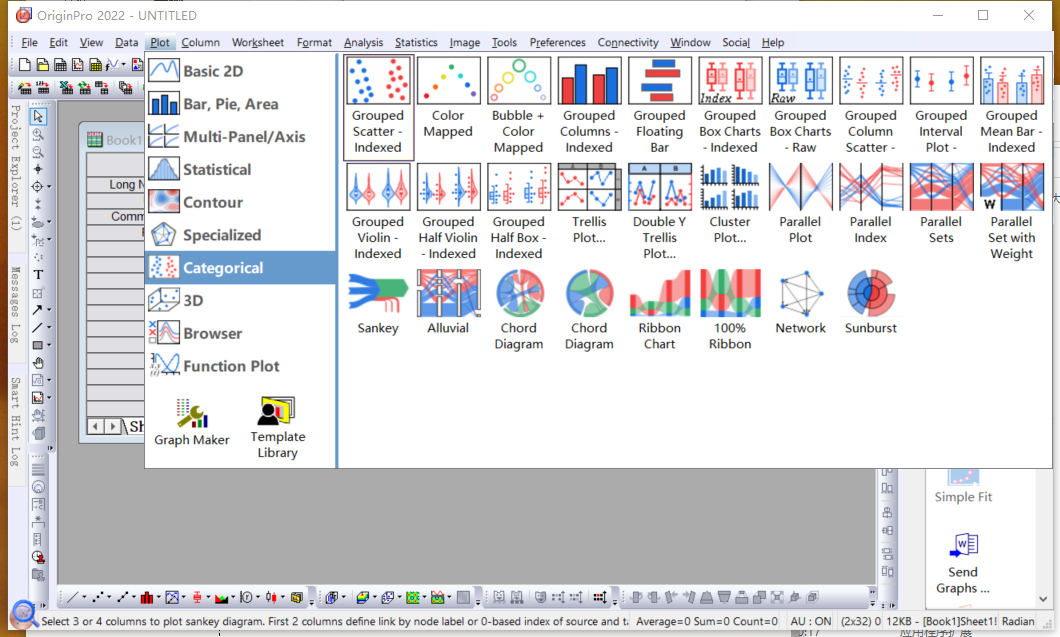Open Send Graphs to Word app
Viewport: 1060px width, 637px height.
963,564
